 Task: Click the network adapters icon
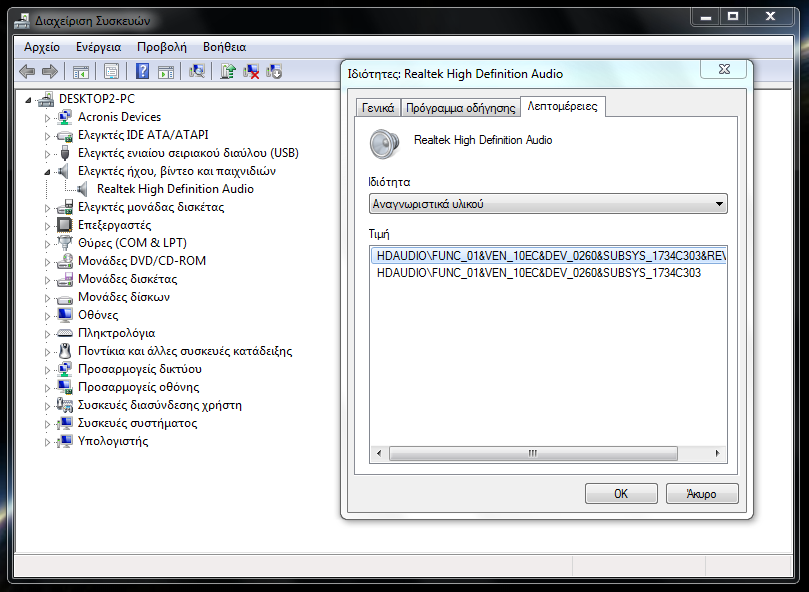click(64, 369)
